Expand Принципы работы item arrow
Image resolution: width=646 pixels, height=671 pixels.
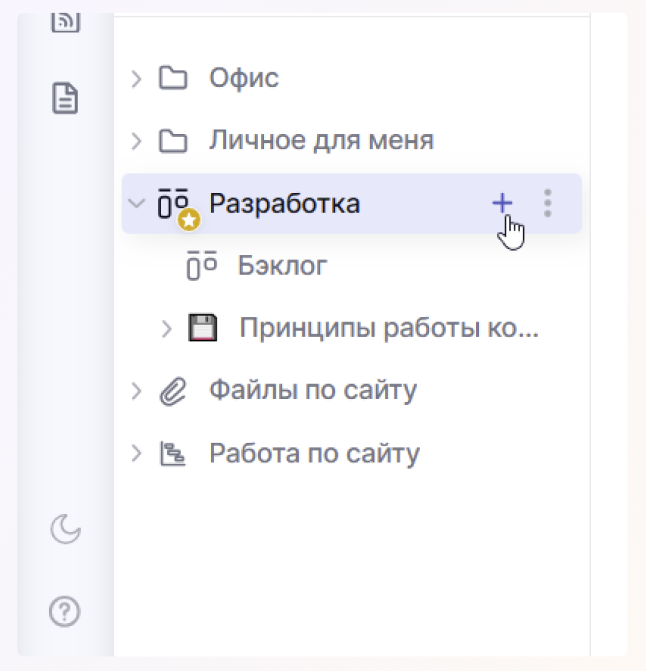click(x=167, y=328)
